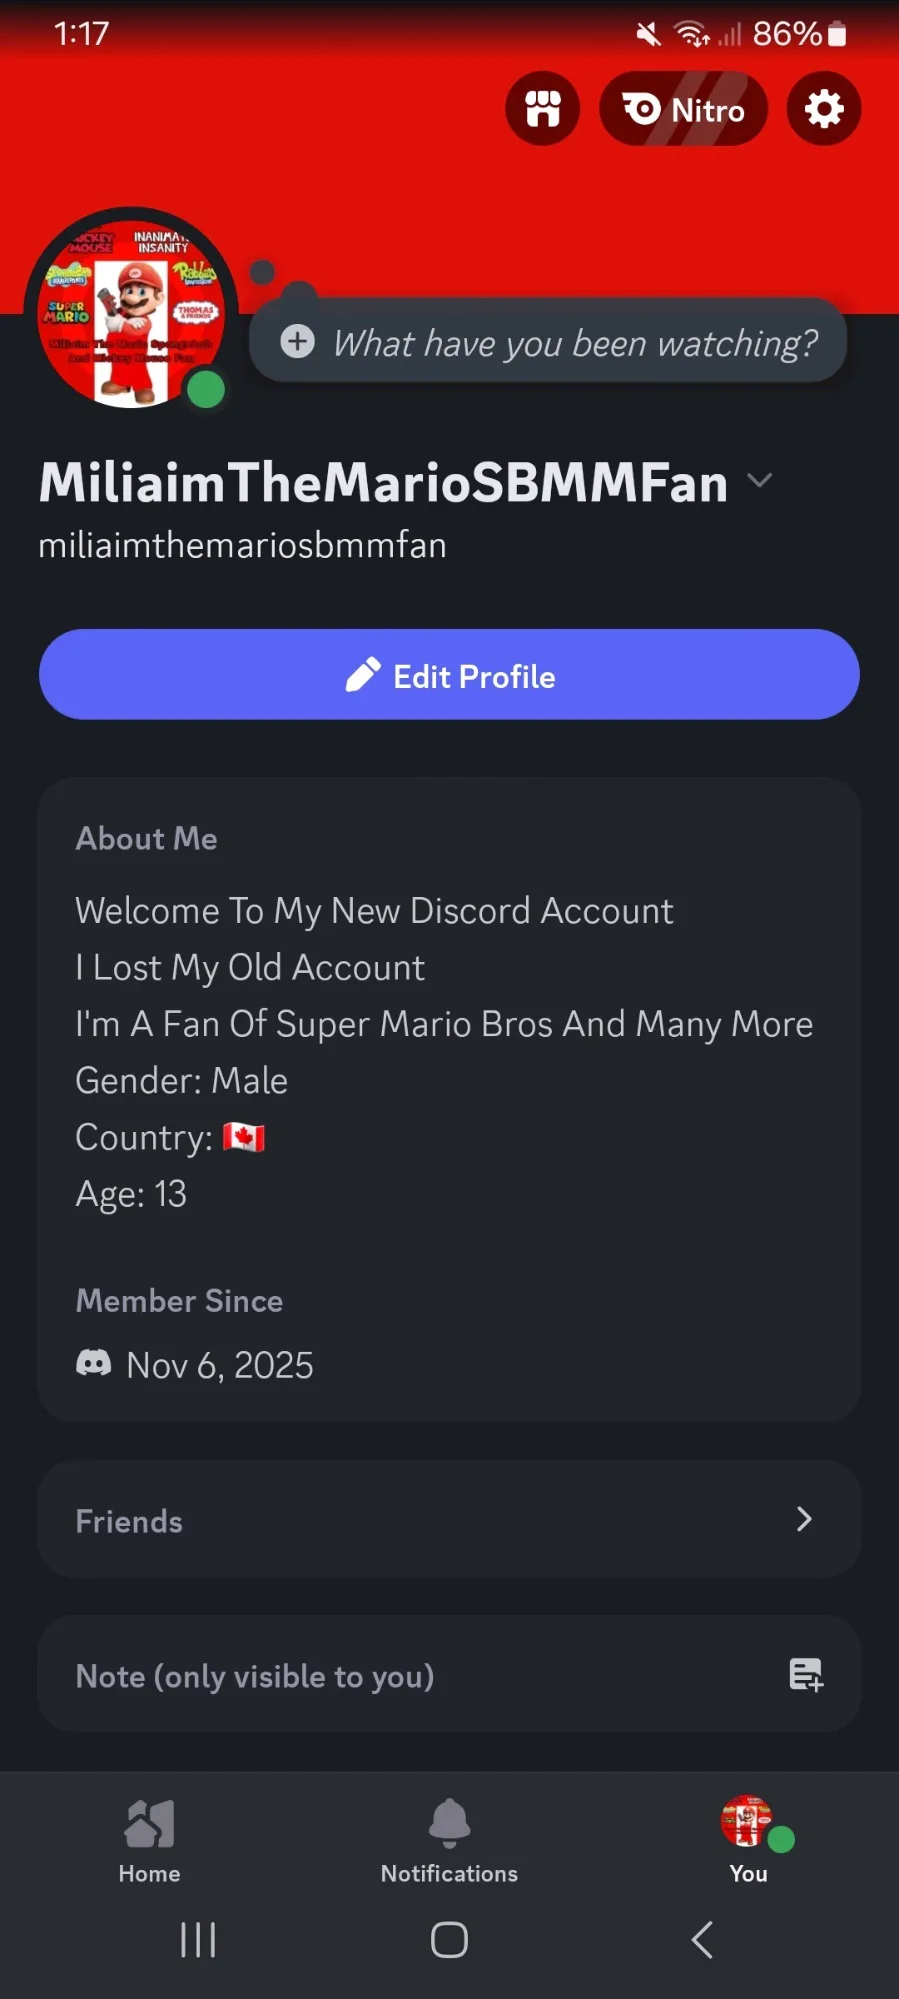Tap the add note icon
This screenshot has width=899, height=1999.
click(x=806, y=1675)
